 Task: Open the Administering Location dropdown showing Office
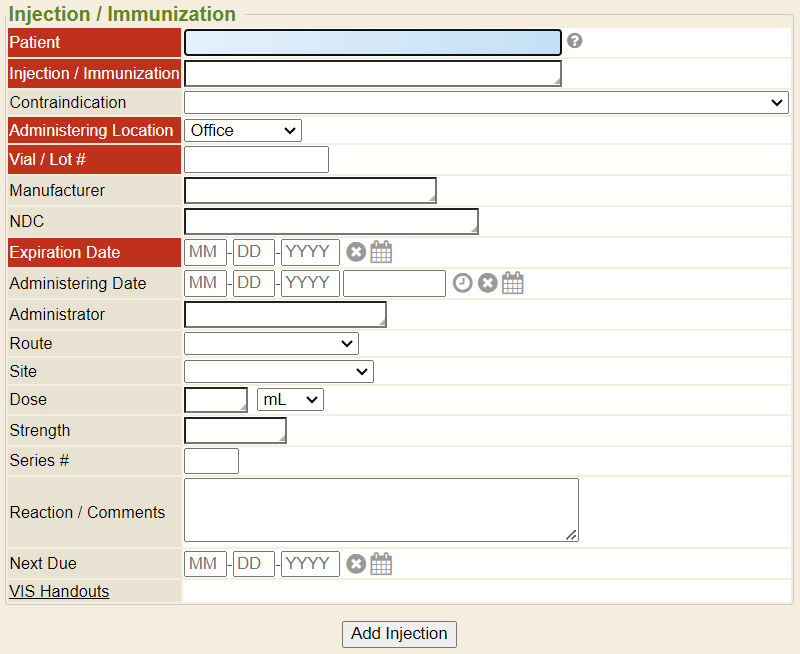pyautogui.click(x=242, y=130)
